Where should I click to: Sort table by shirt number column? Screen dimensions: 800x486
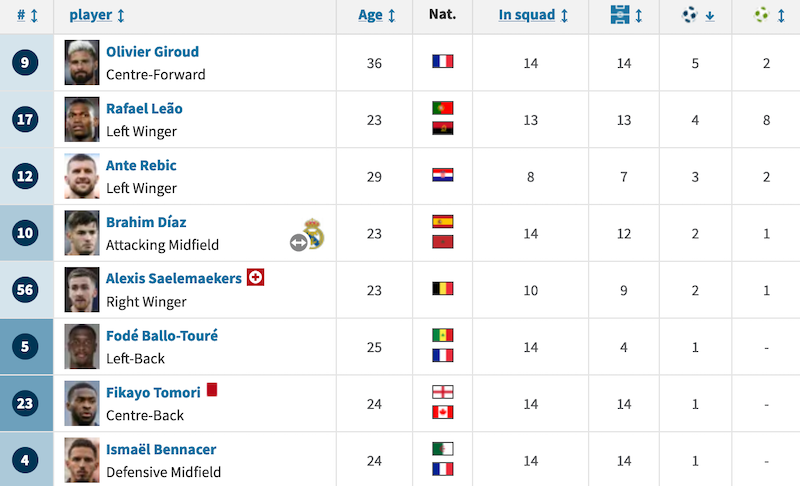pyautogui.click(x=27, y=15)
